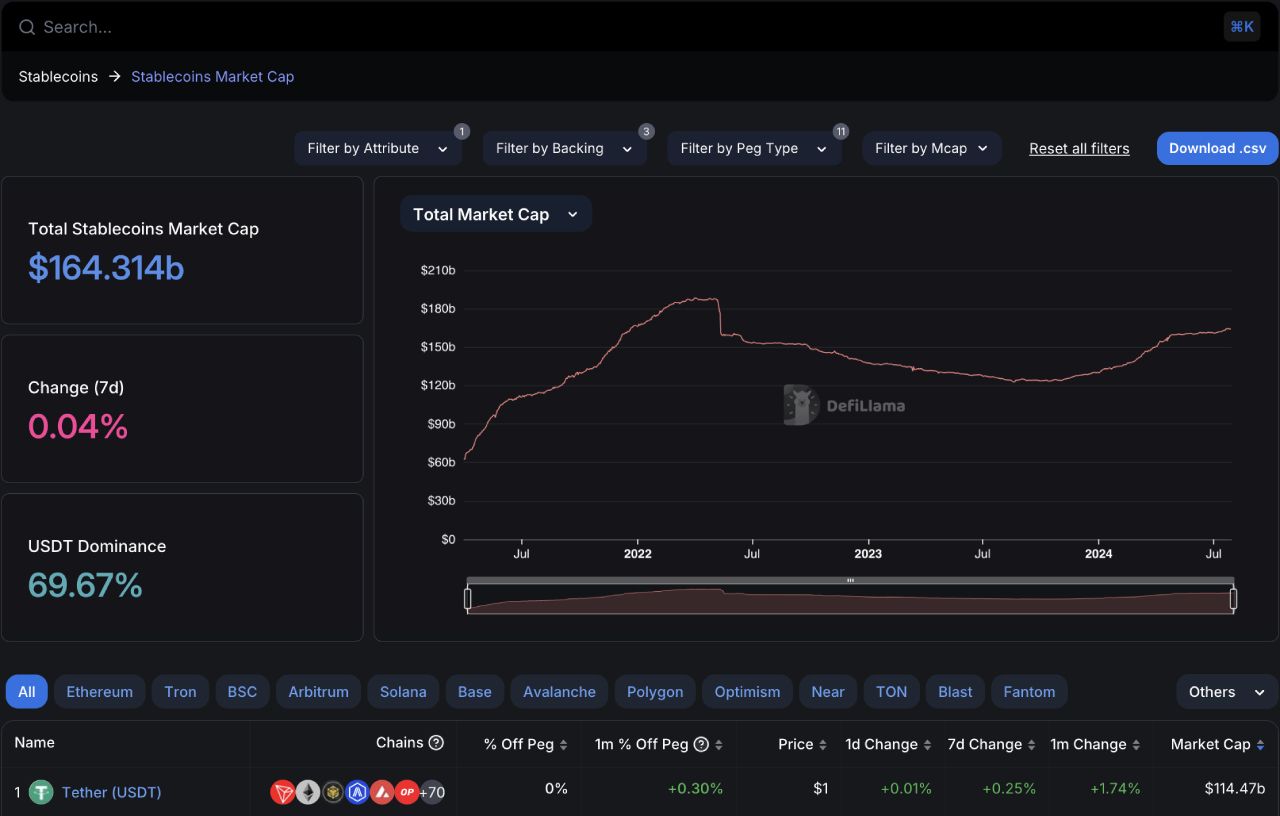Screen dimensions: 1280x816
Task: Switch to the Optimism chain tab
Action: click(x=747, y=692)
